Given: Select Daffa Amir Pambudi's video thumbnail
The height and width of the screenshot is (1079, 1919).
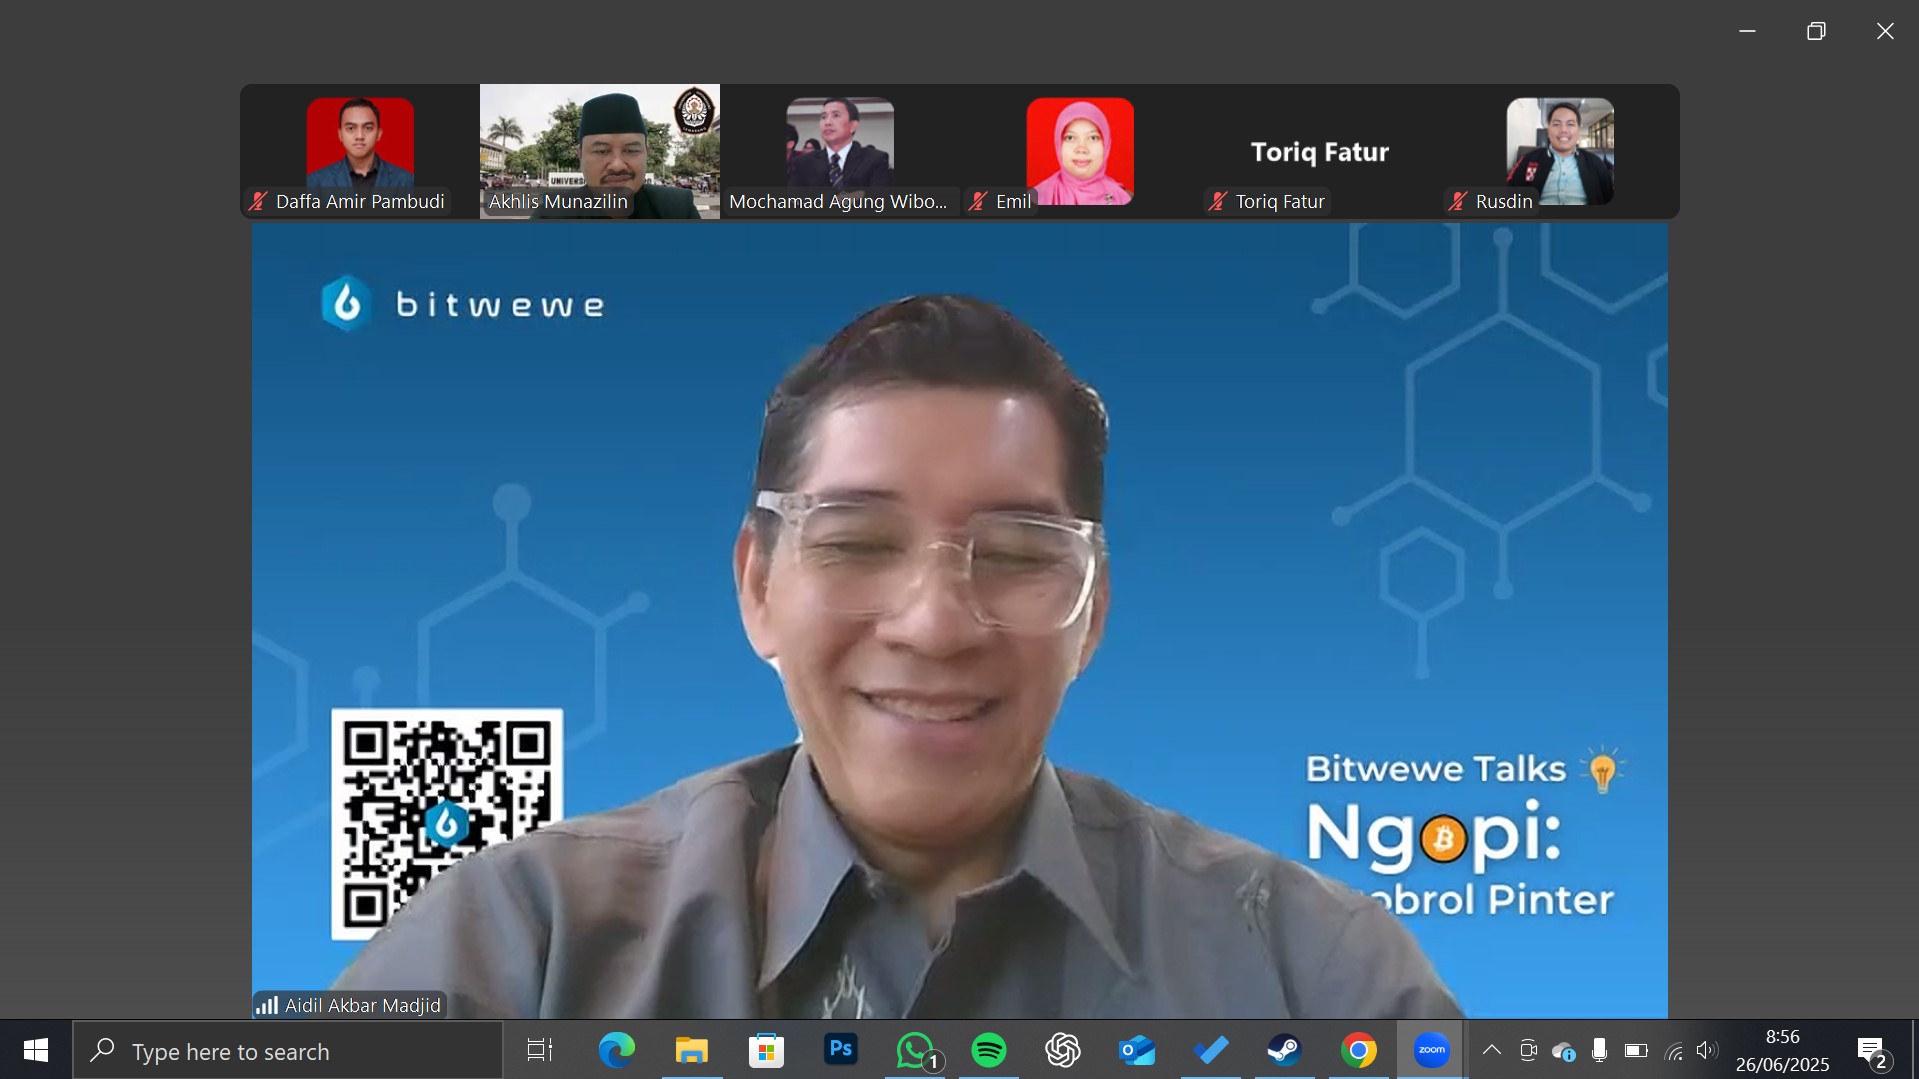Looking at the screenshot, I should pos(360,151).
